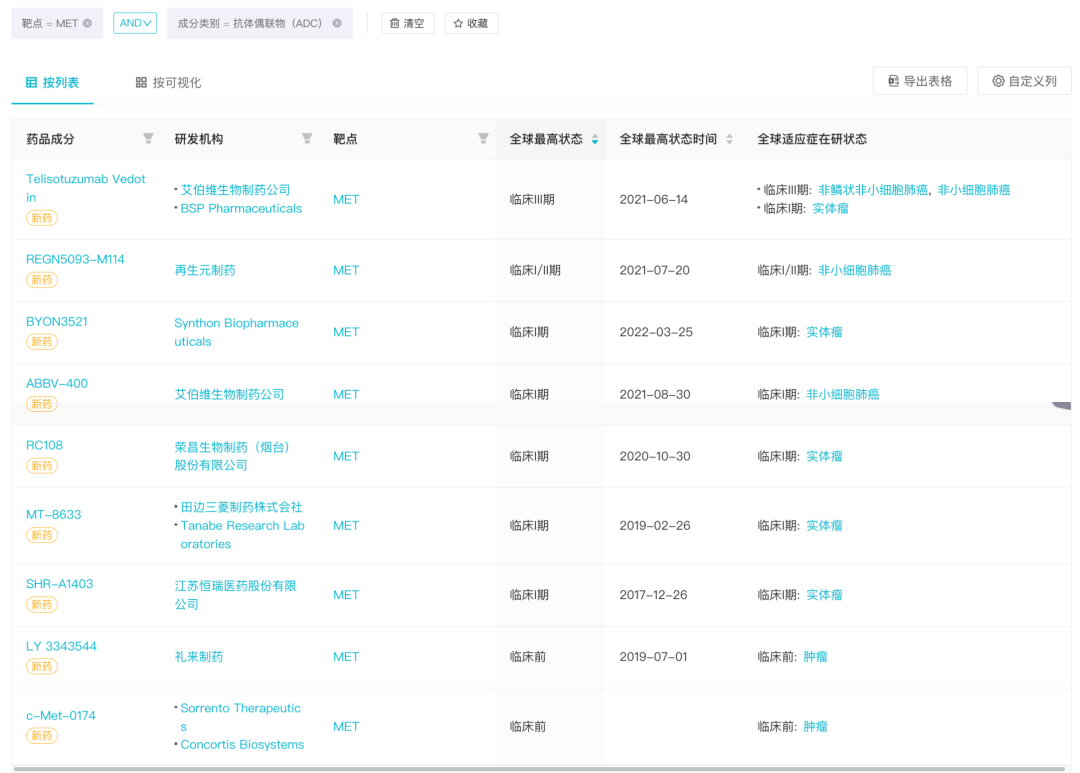The height and width of the screenshot is (773, 1080).
Task: Click the date 2017-12-26 cell
Action: (x=653, y=595)
